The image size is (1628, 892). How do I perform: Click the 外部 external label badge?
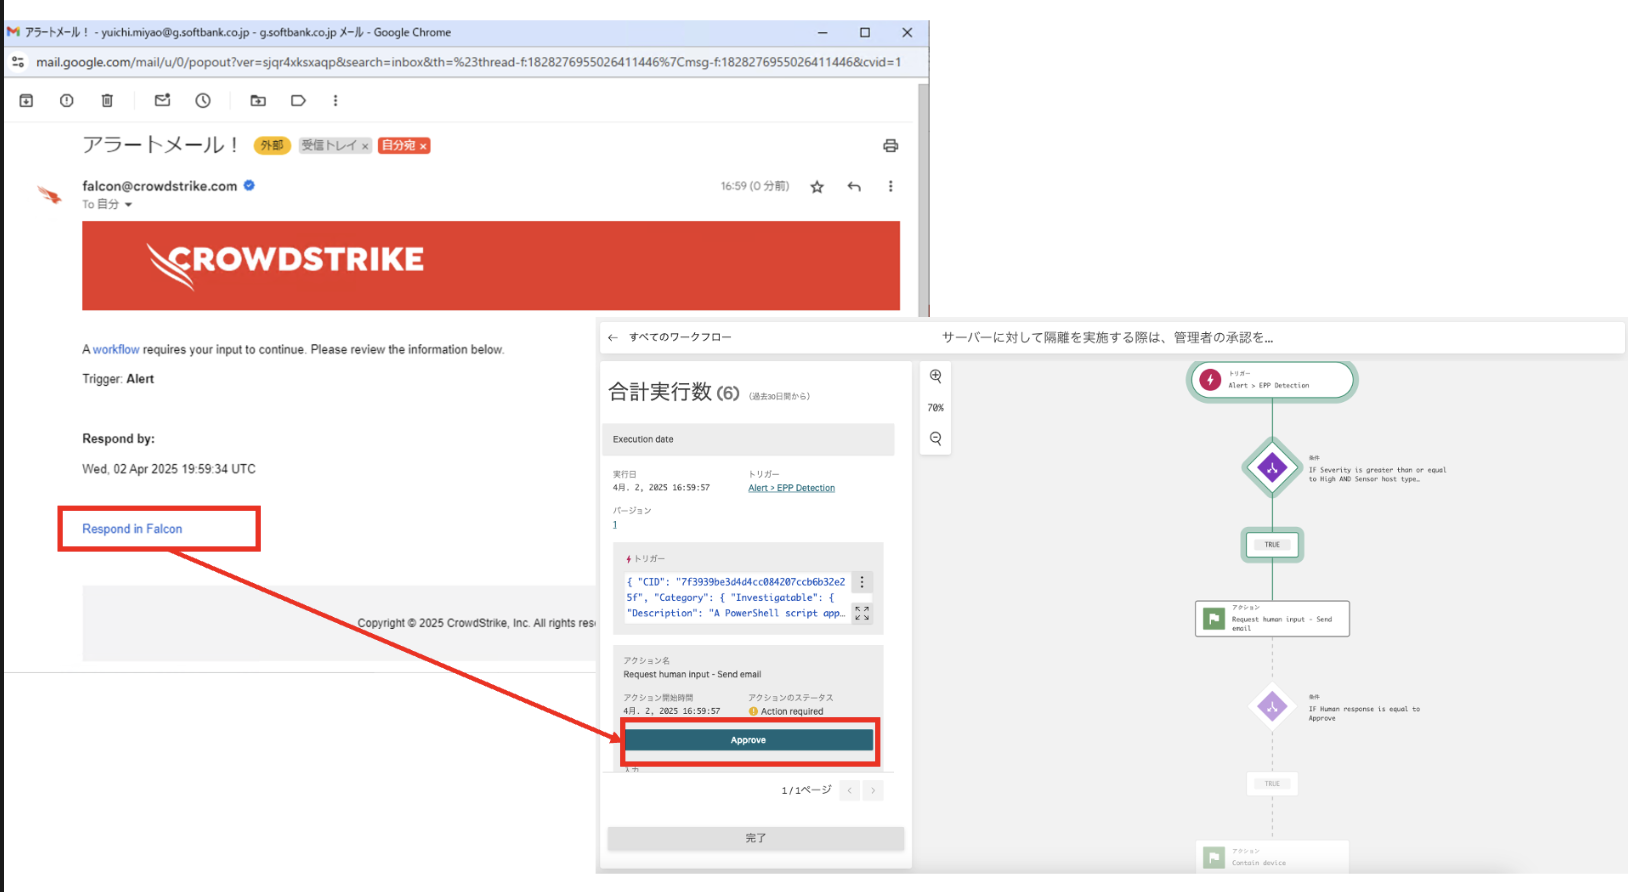pos(272,146)
